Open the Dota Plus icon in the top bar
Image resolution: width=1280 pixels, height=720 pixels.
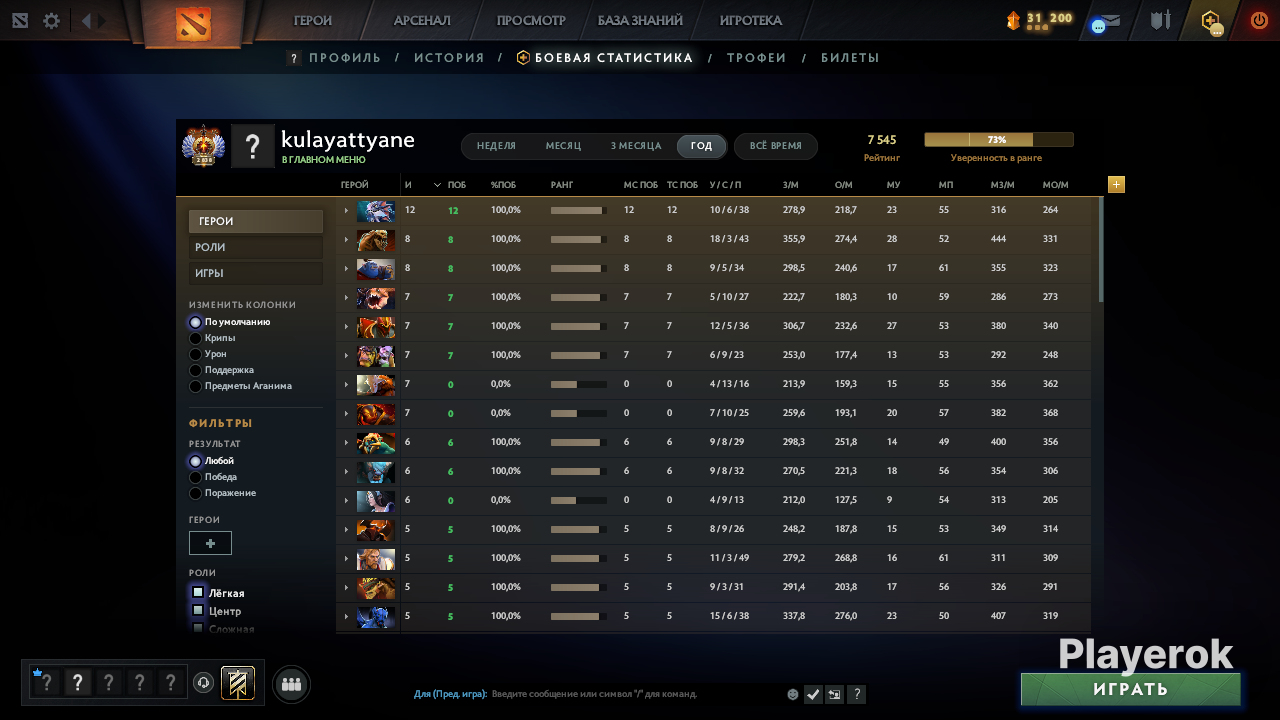1211,21
